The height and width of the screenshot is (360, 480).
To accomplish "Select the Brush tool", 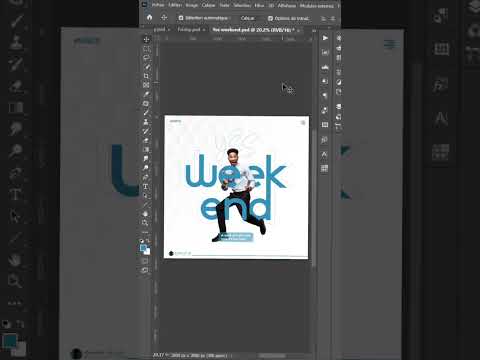I will click(x=146, y=112).
